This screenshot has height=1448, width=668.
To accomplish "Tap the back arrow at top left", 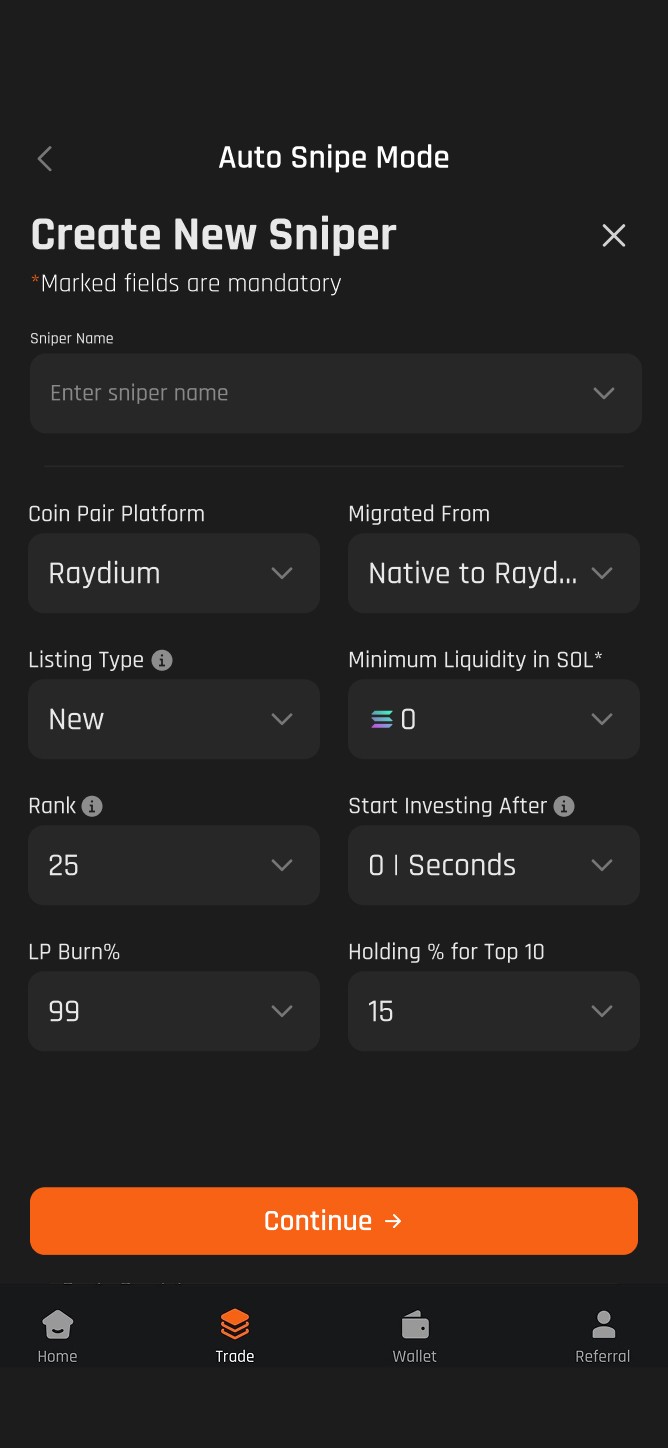I will (44, 158).
